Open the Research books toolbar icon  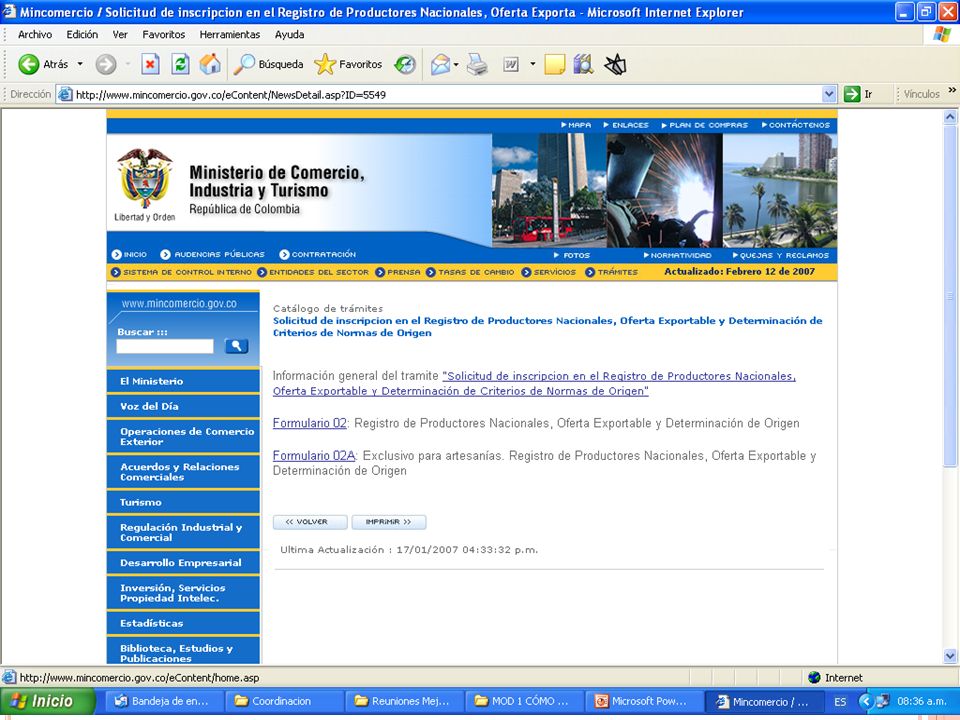click(x=583, y=64)
